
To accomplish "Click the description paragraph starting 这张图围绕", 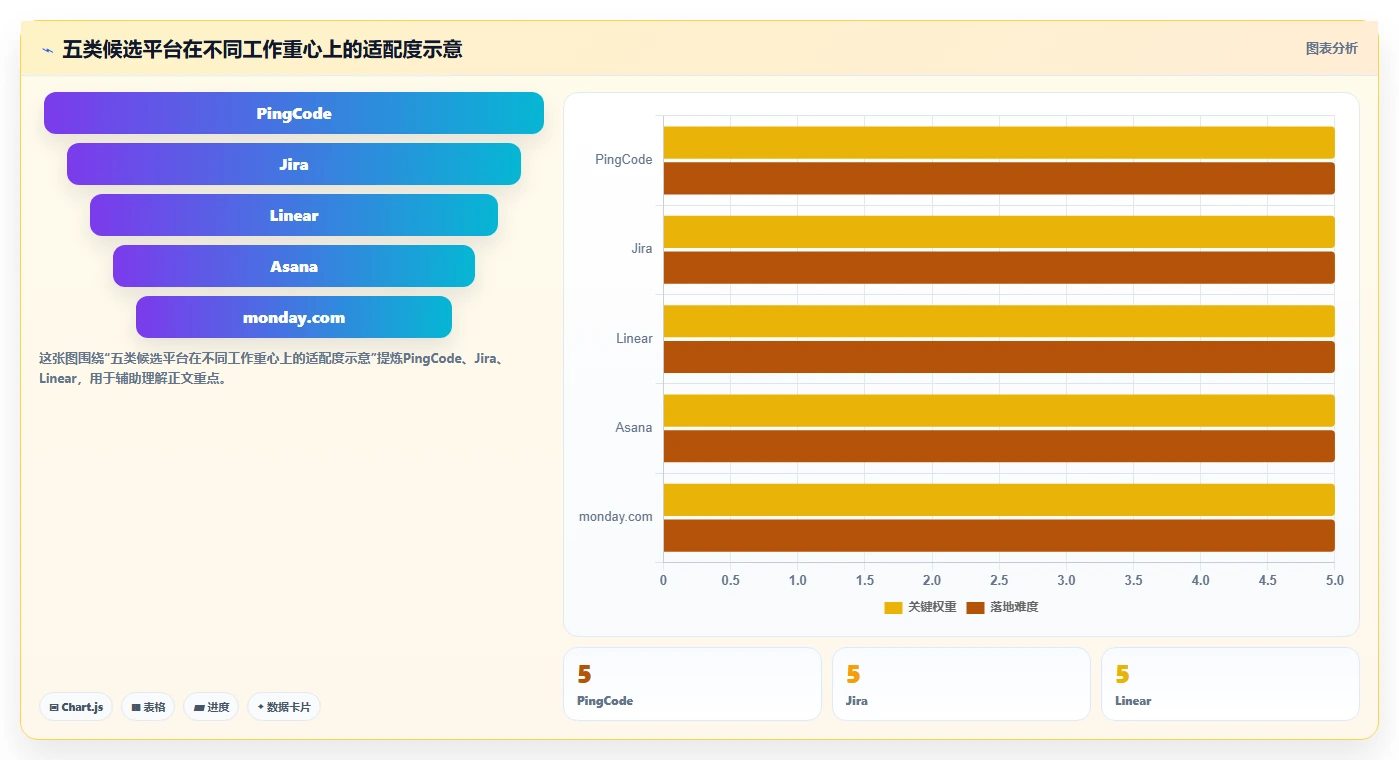I will tap(271, 368).
